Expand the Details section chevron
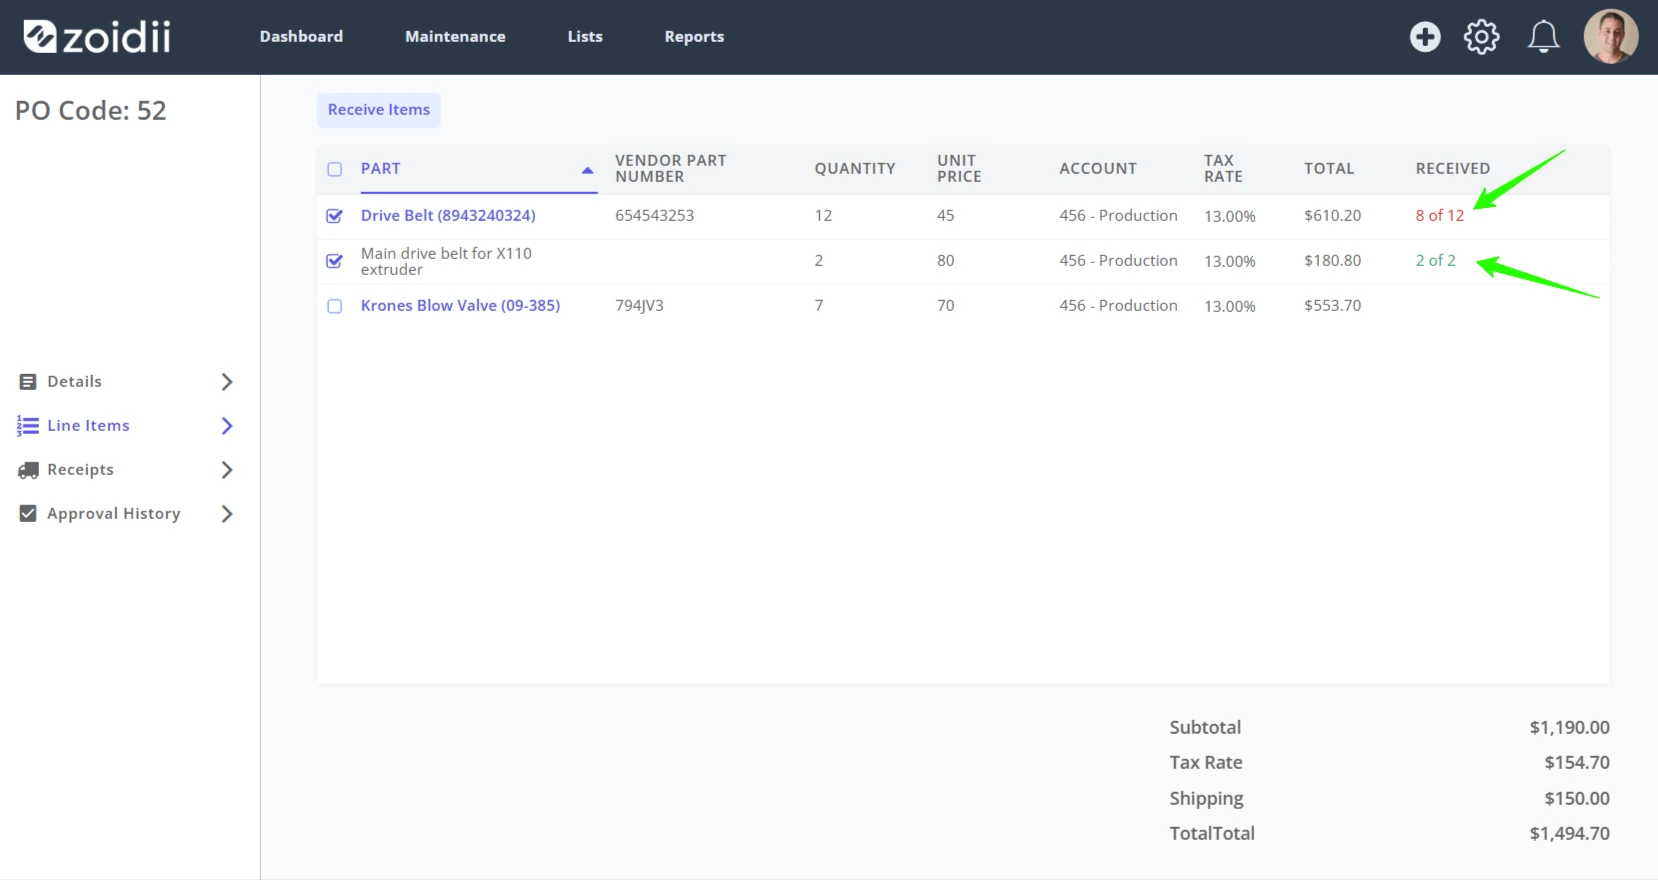Screen dimensions: 1658x880 [227, 382]
